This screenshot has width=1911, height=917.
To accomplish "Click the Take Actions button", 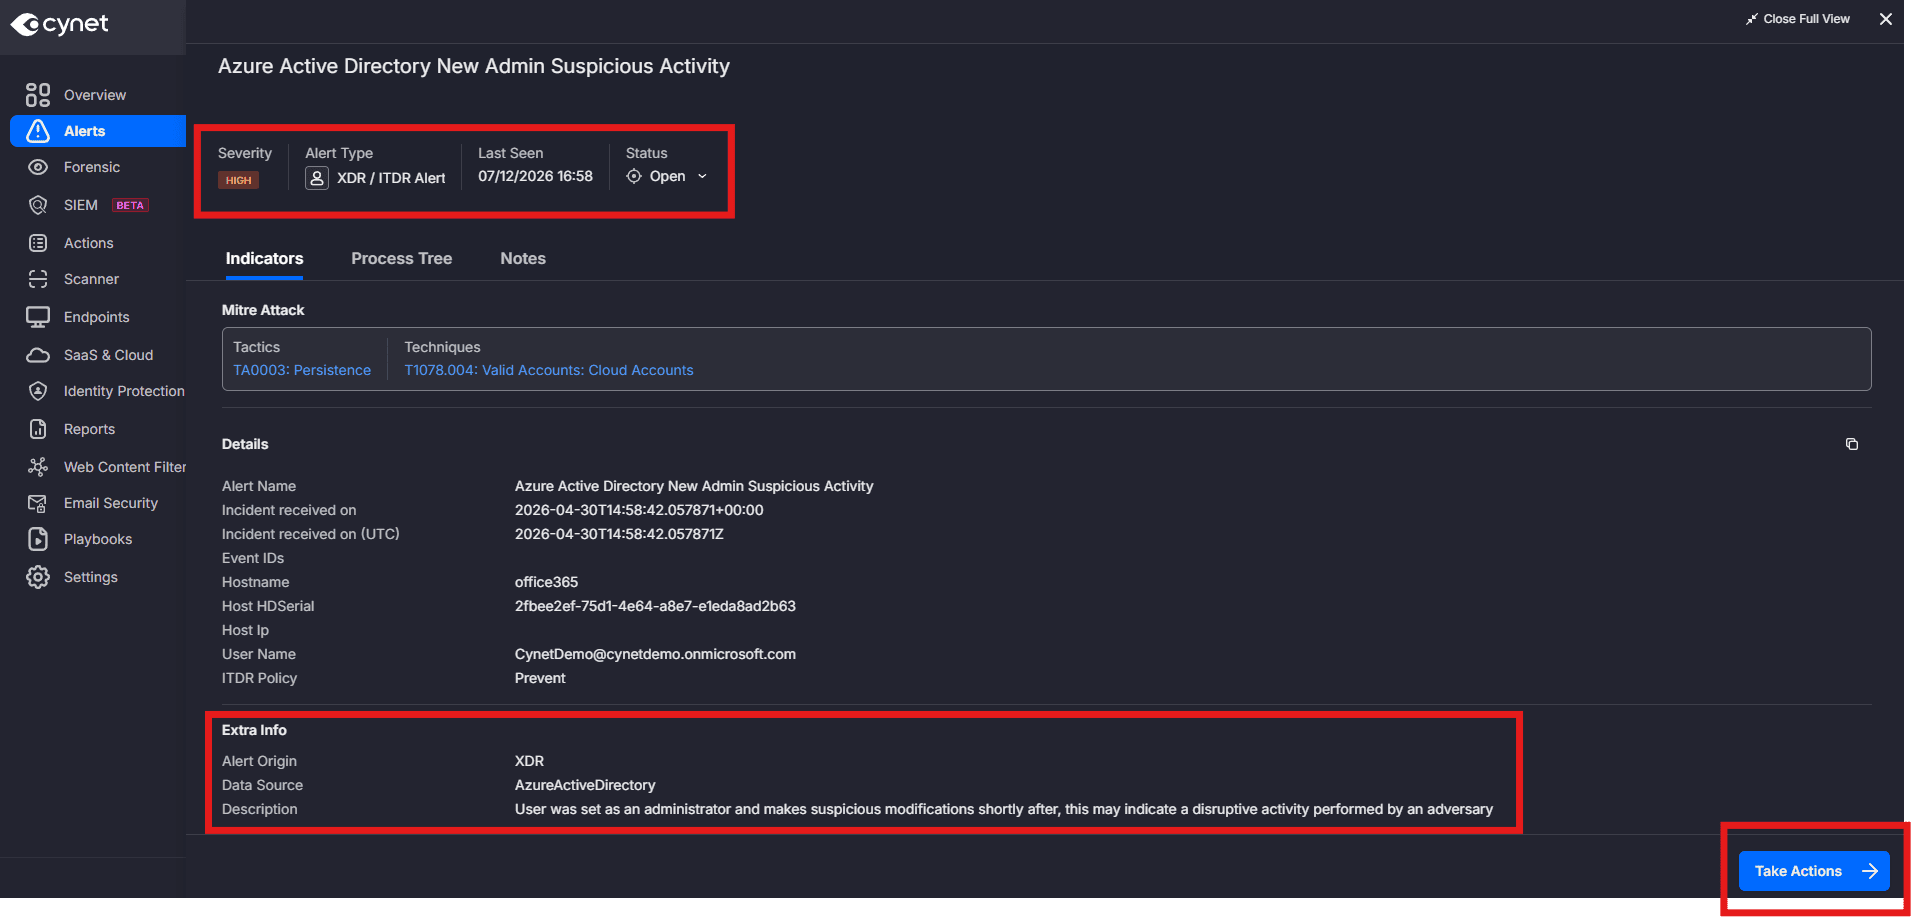I will click(1814, 871).
